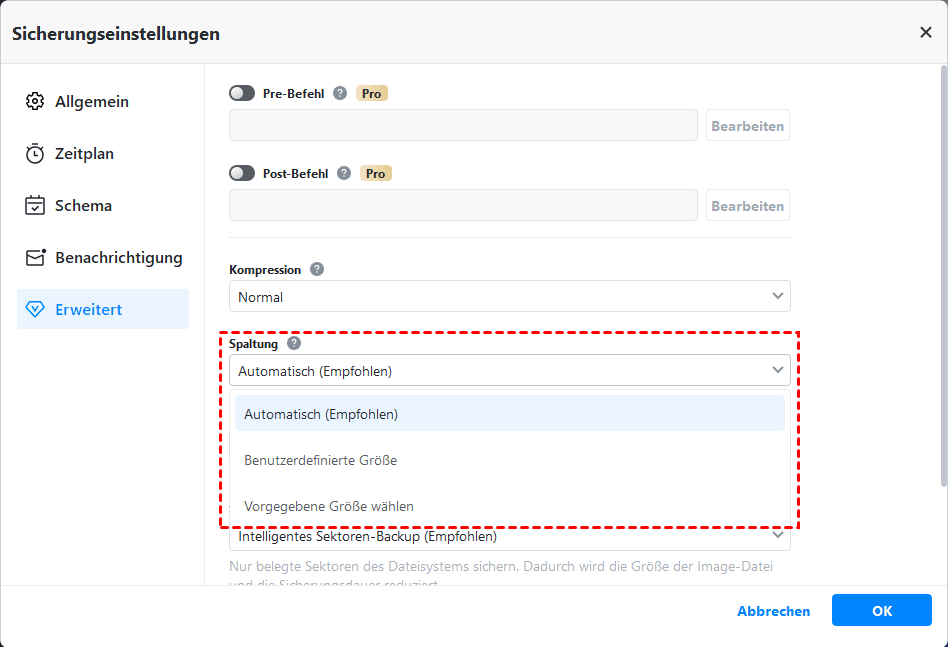Open the Kompression dropdown set to Normal

pyautogui.click(x=509, y=297)
